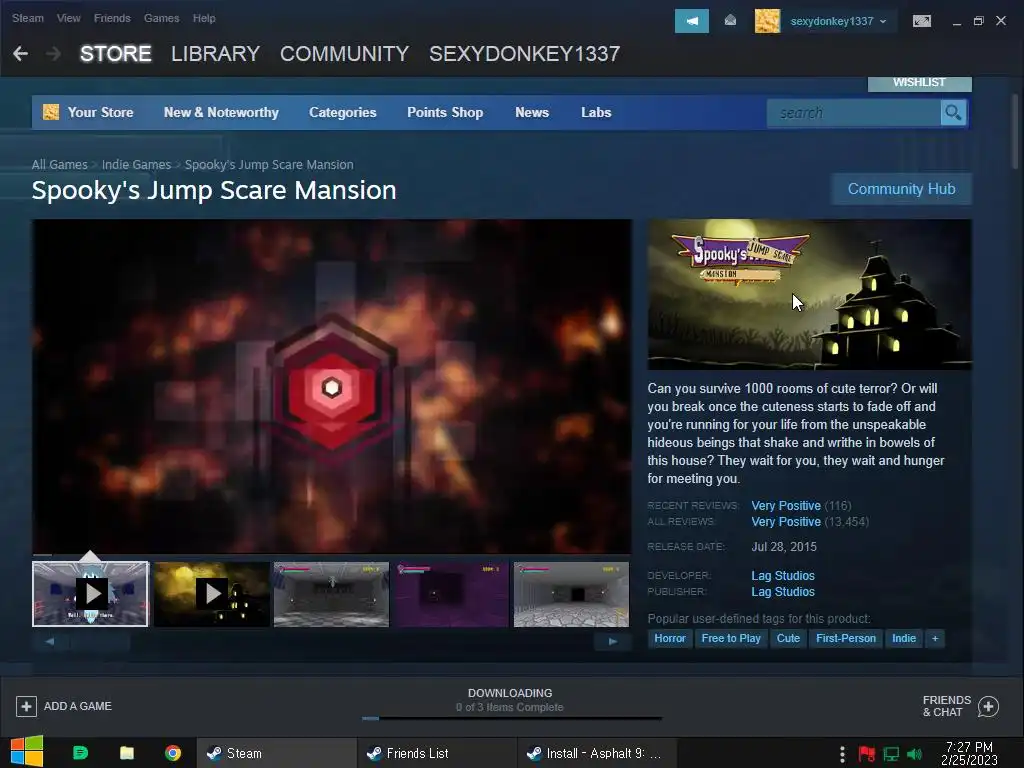Switch to the STORE tab
1024x768 pixels.
pyautogui.click(x=116, y=54)
